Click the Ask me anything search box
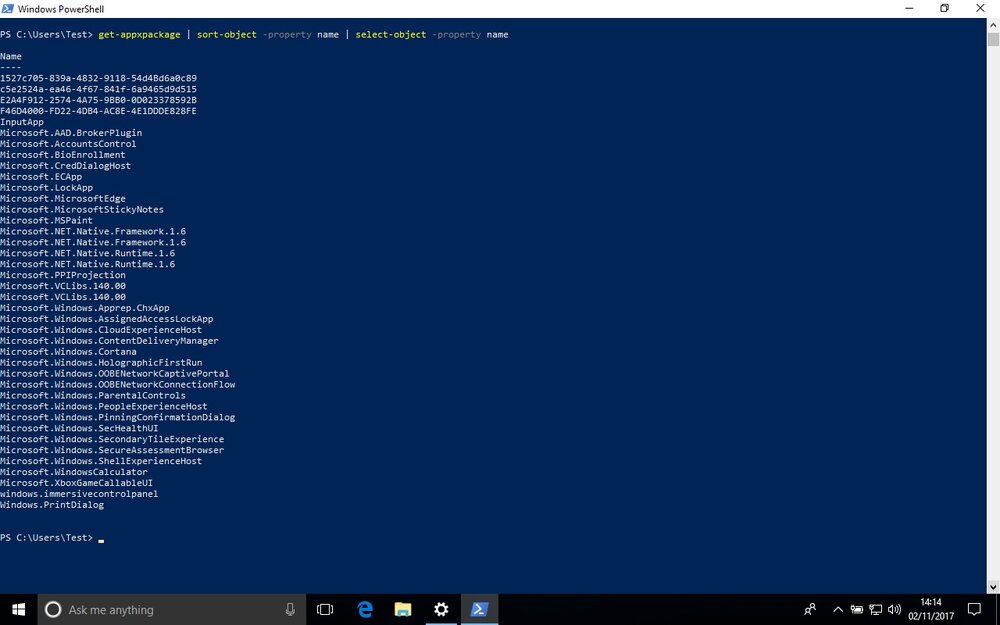This screenshot has height=625, width=1000. tap(172, 610)
